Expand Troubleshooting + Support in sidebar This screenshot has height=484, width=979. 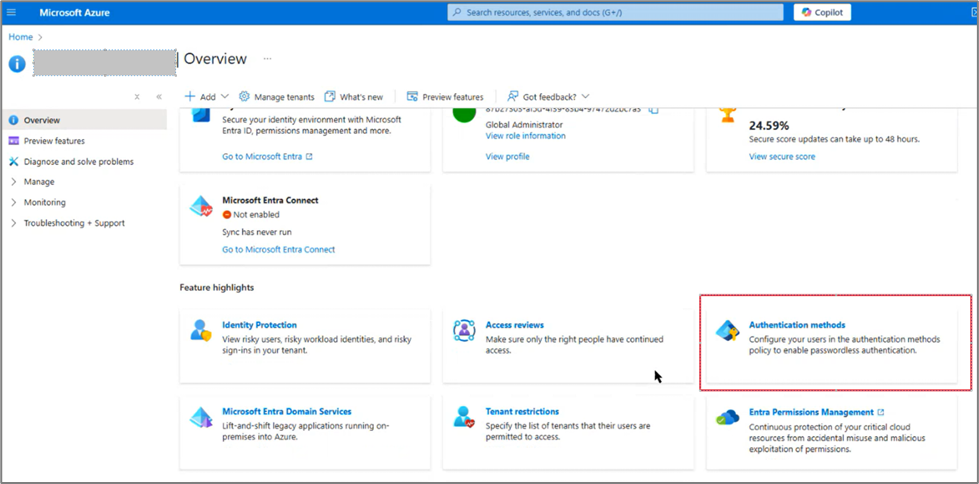(74, 223)
